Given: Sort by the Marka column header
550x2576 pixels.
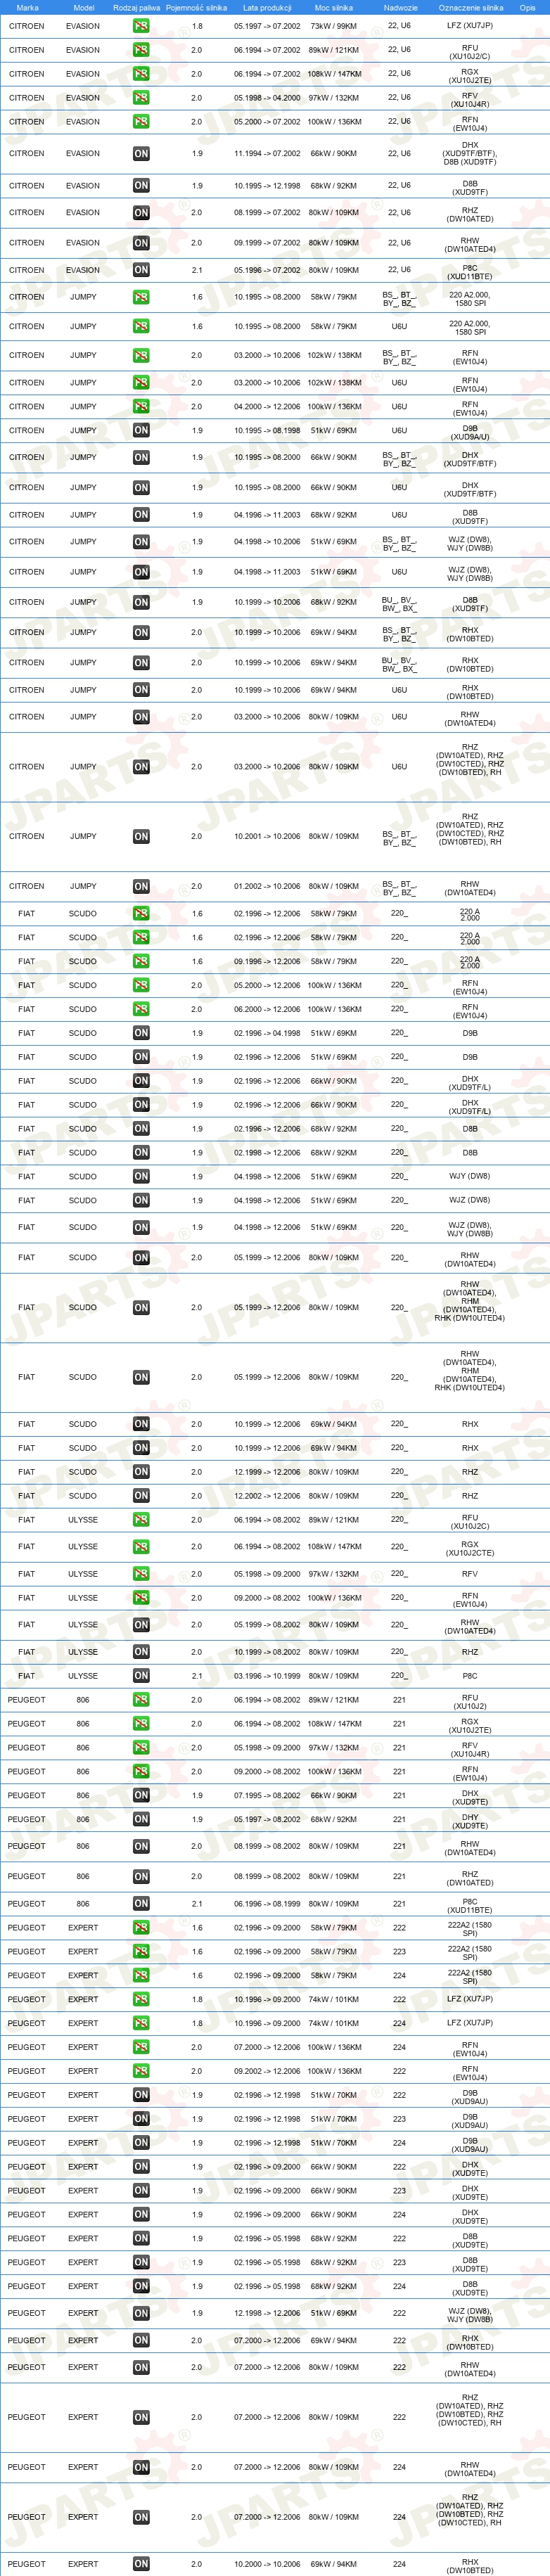Looking at the screenshot, I should [27, 7].
